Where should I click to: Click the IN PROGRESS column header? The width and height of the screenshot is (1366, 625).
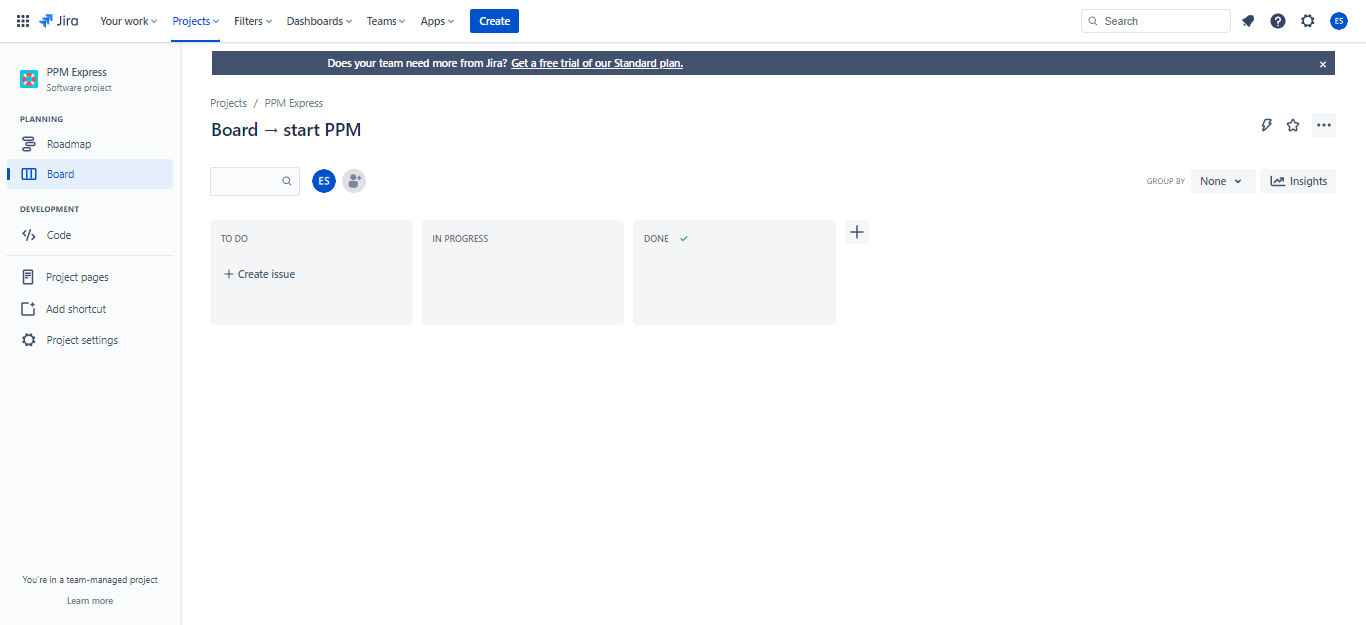coord(460,239)
